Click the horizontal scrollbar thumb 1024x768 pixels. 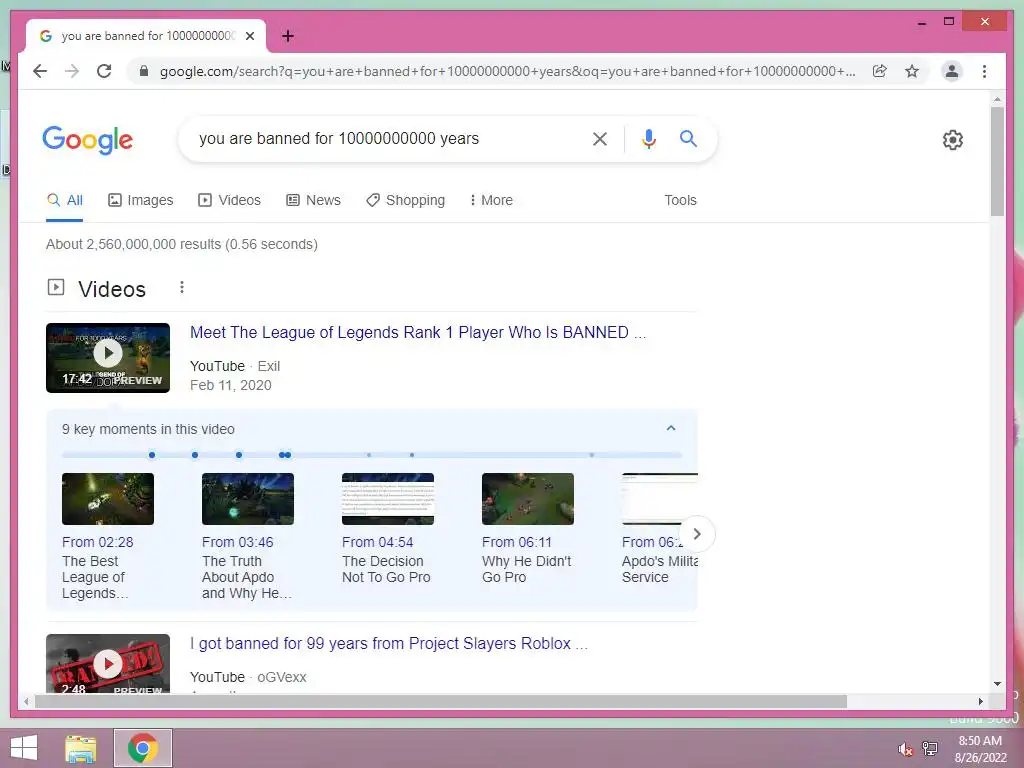(x=441, y=701)
